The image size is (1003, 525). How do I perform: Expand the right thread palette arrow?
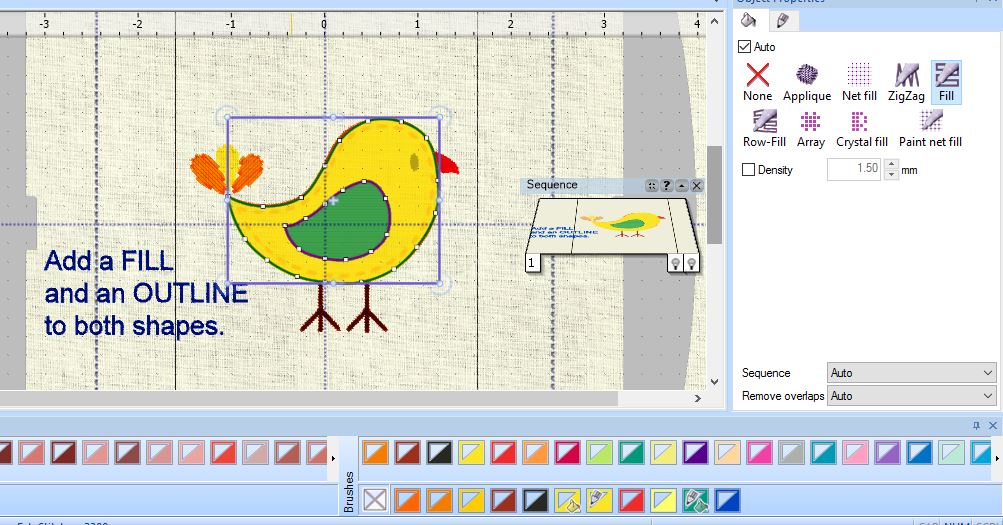coord(997,458)
